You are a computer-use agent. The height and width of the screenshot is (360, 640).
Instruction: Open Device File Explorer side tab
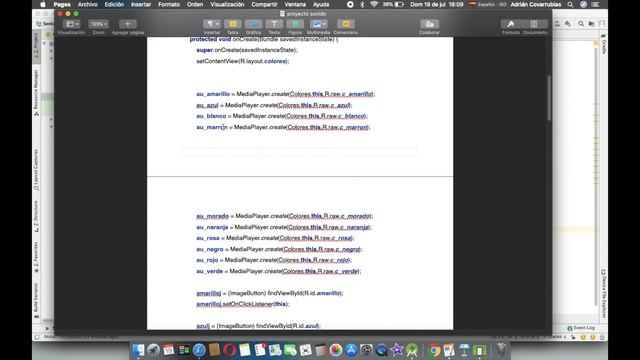[x=603, y=293]
